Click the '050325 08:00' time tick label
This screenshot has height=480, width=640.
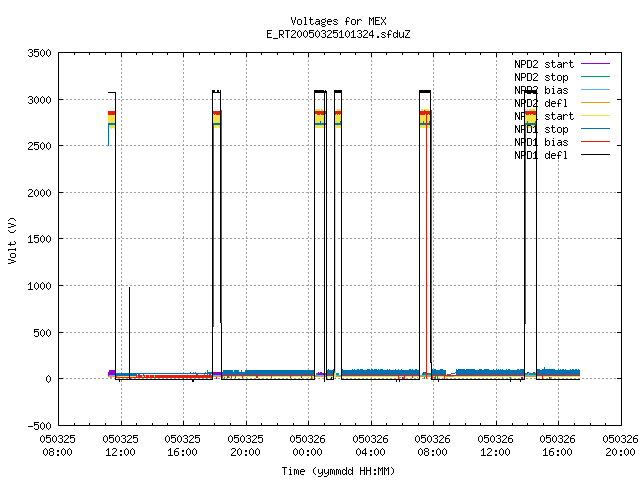tap(58, 445)
